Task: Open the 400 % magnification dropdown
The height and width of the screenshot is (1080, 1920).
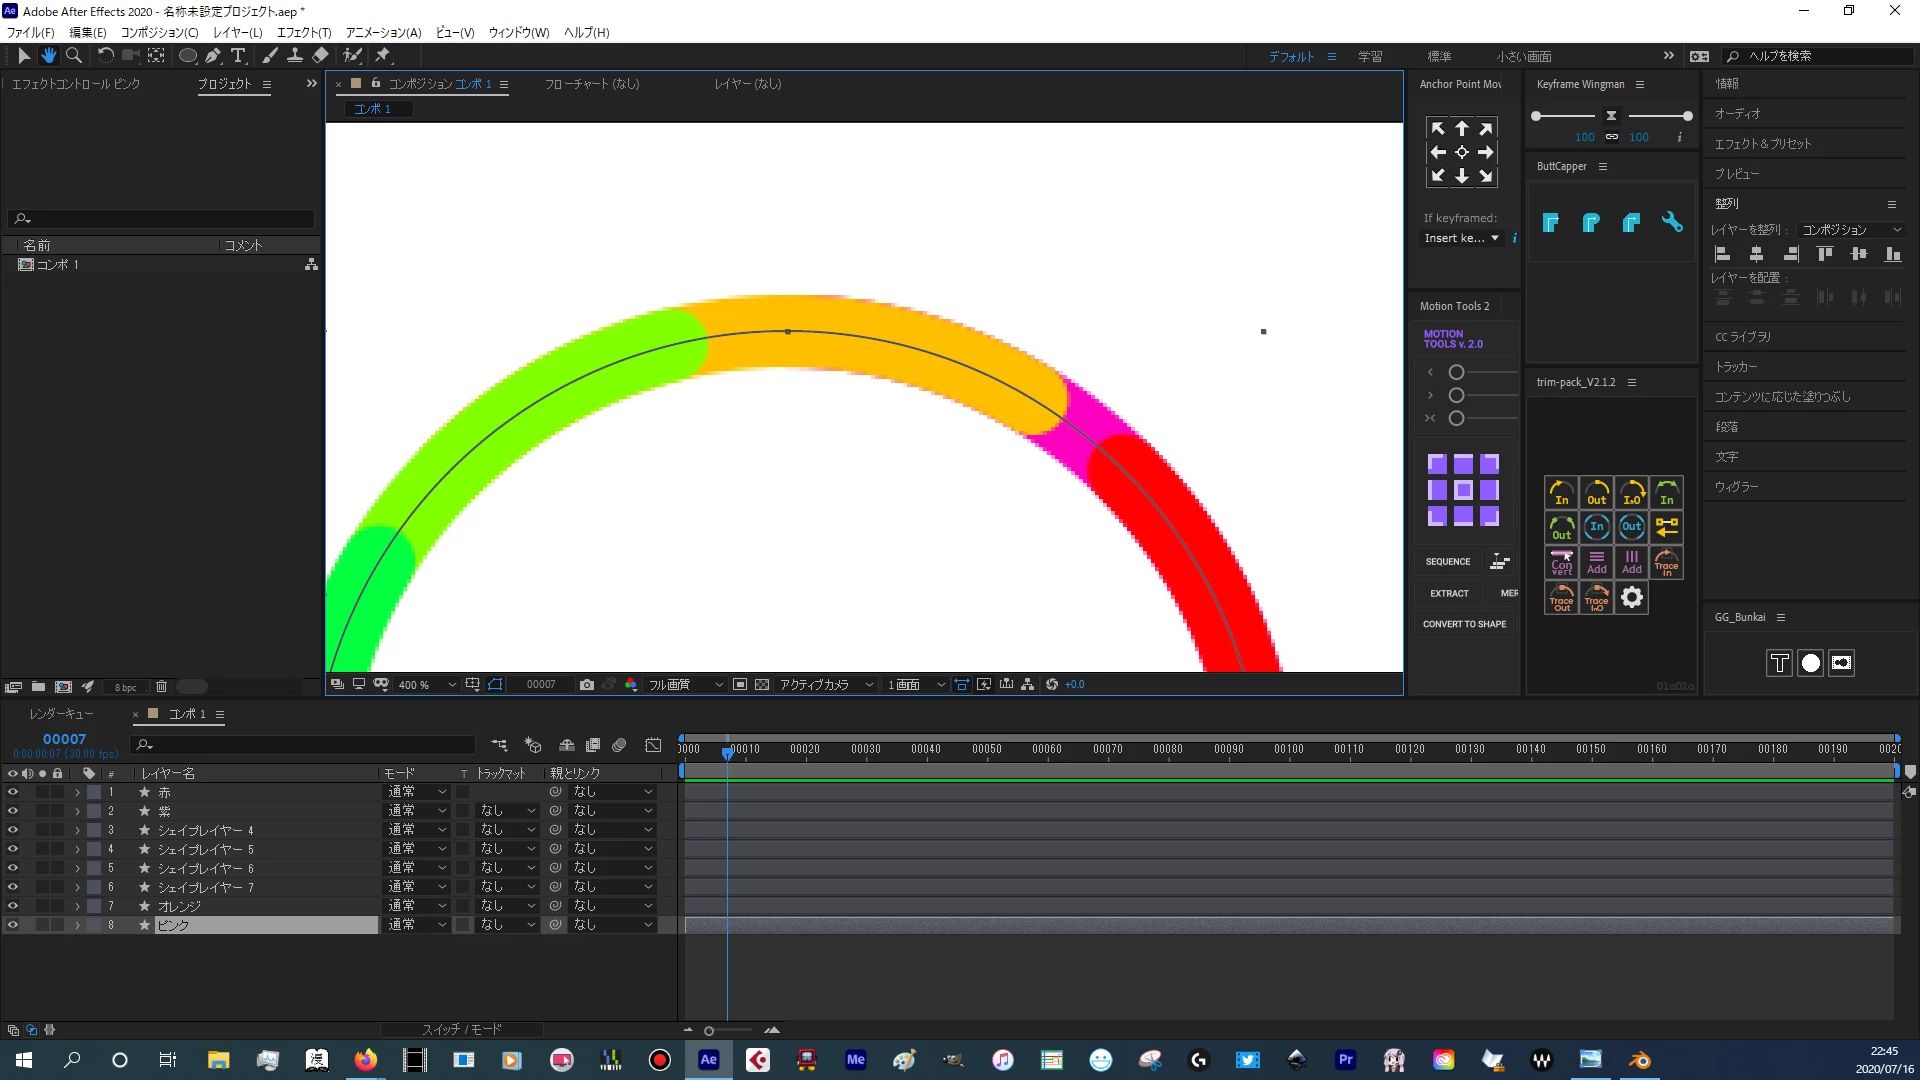Action: pyautogui.click(x=427, y=685)
